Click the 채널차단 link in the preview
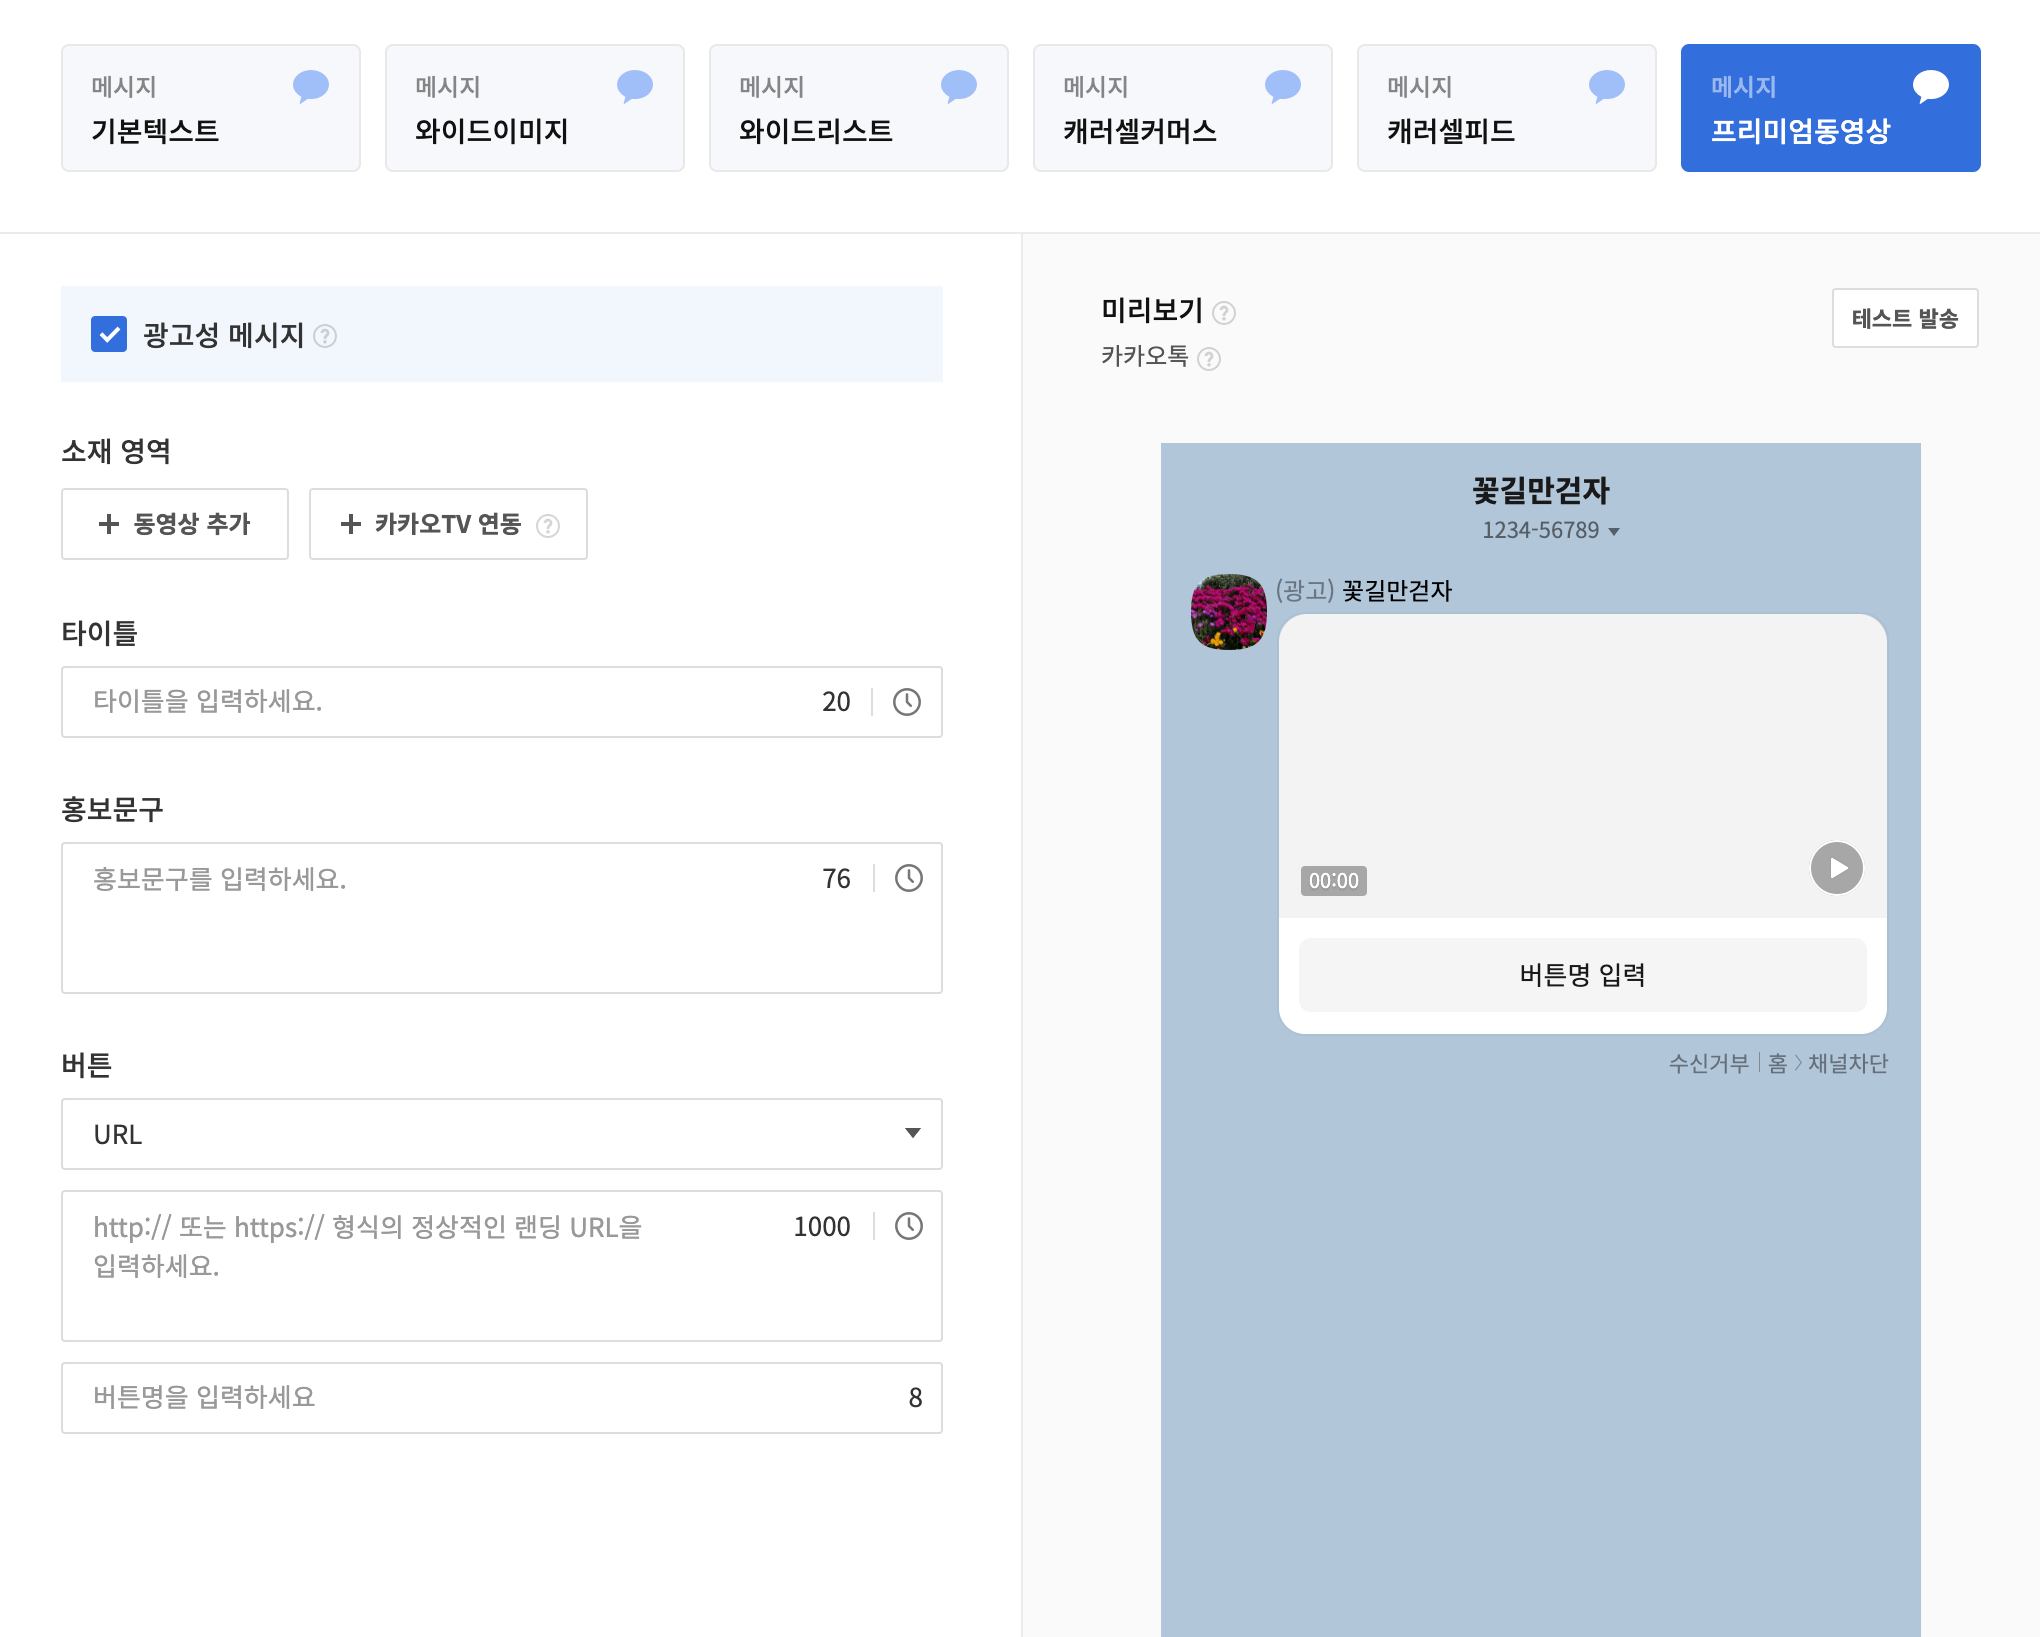The width and height of the screenshot is (2040, 1637). point(1847,1063)
